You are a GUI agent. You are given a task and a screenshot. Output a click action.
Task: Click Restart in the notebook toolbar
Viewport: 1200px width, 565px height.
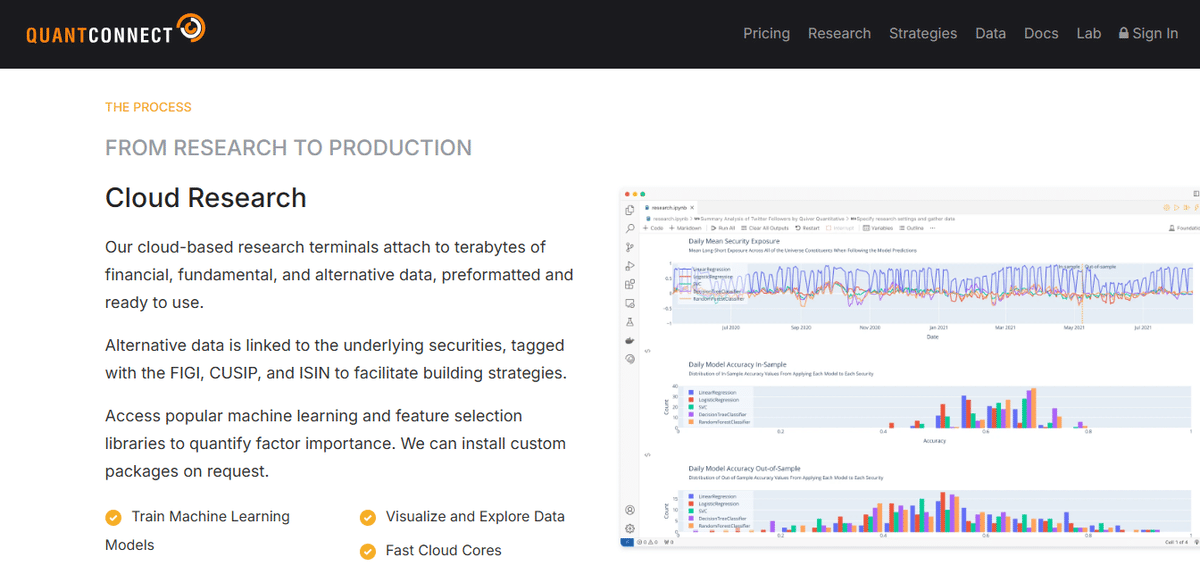(806, 228)
